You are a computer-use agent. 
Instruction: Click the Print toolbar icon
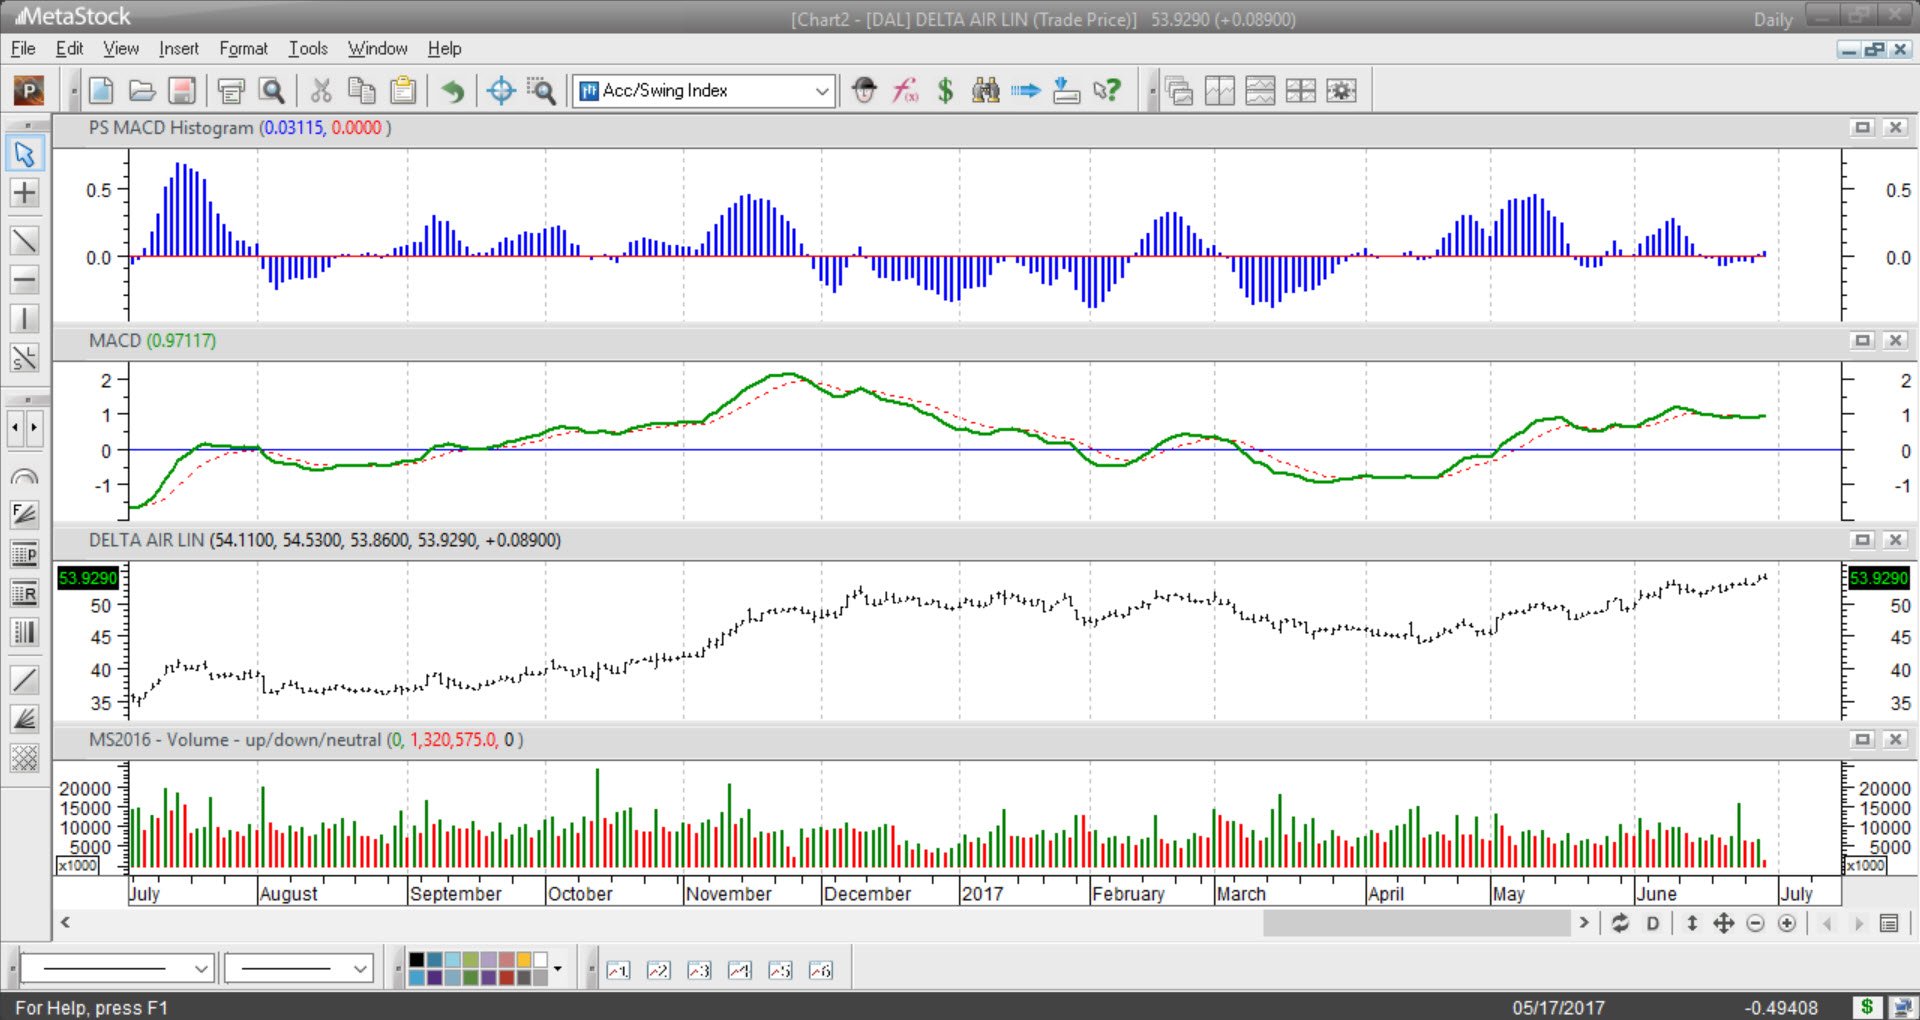click(231, 91)
